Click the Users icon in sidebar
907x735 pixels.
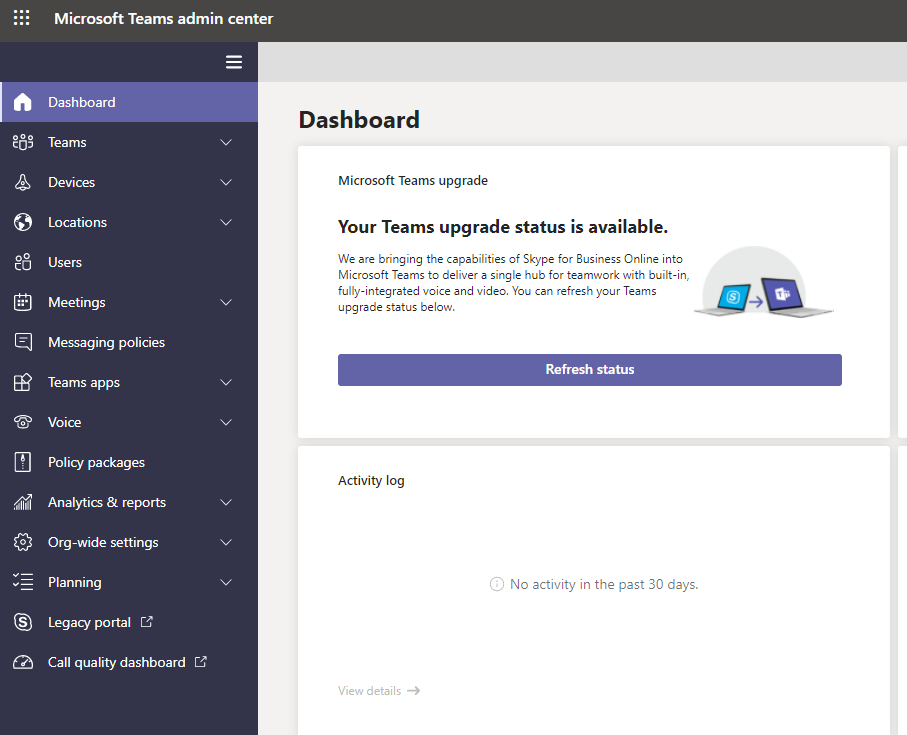click(x=23, y=262)
